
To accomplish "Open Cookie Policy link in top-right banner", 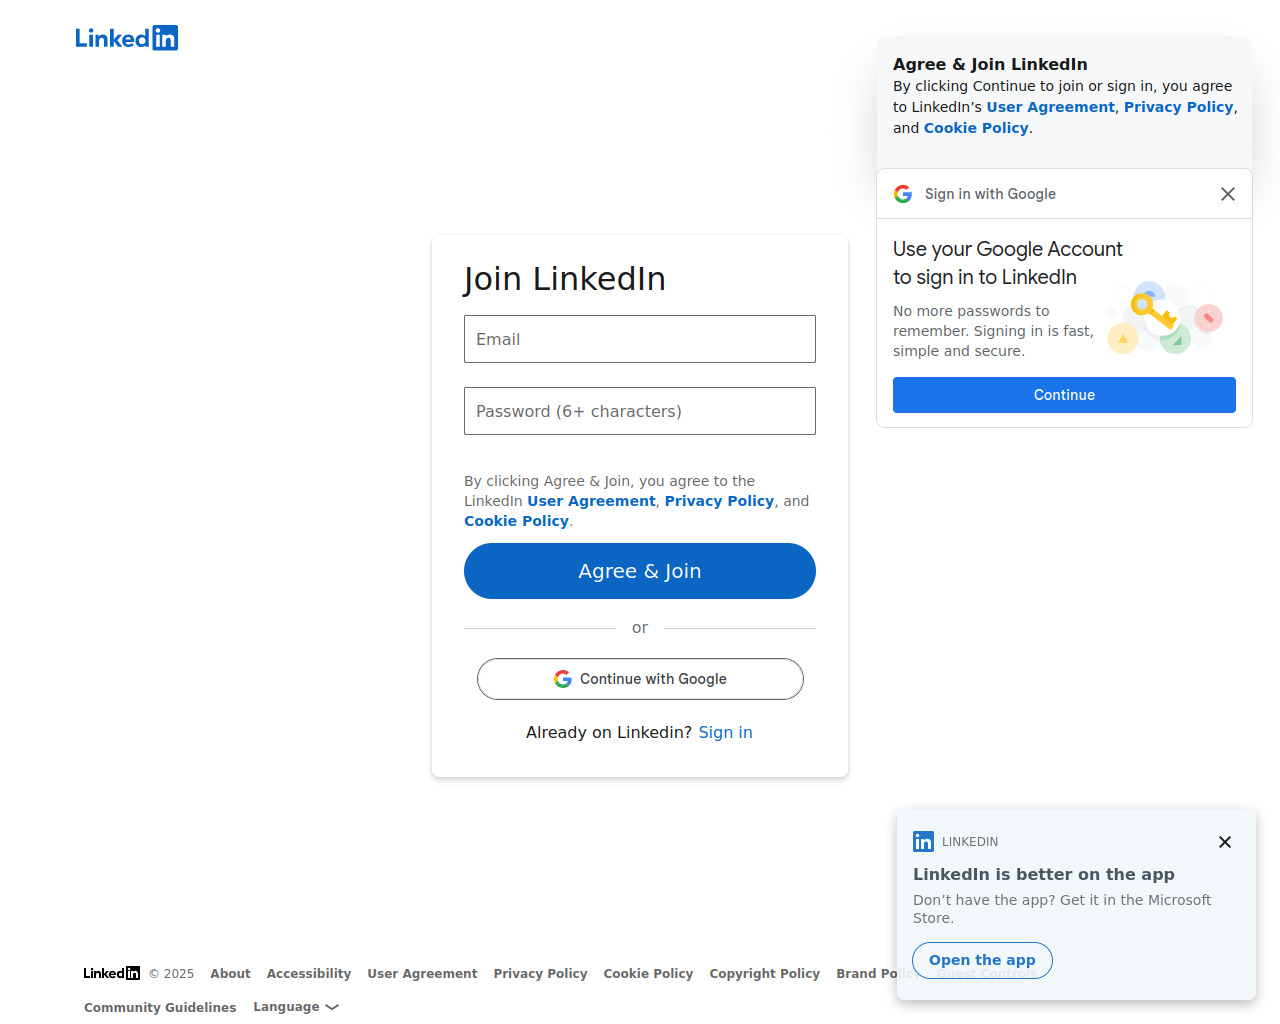I will tap(976, 128).
